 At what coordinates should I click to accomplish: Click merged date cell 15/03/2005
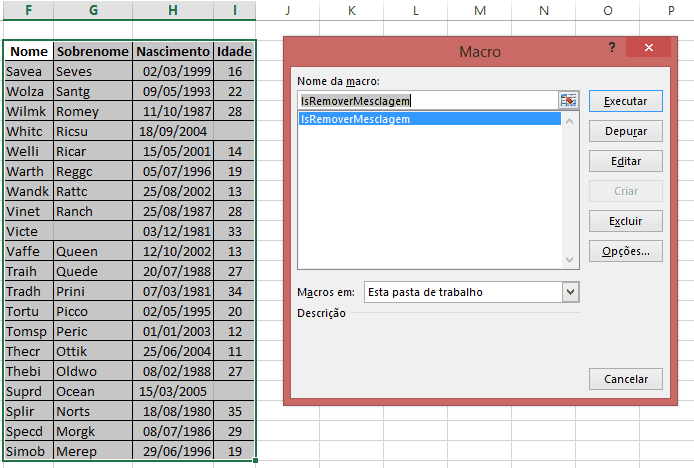193,391
